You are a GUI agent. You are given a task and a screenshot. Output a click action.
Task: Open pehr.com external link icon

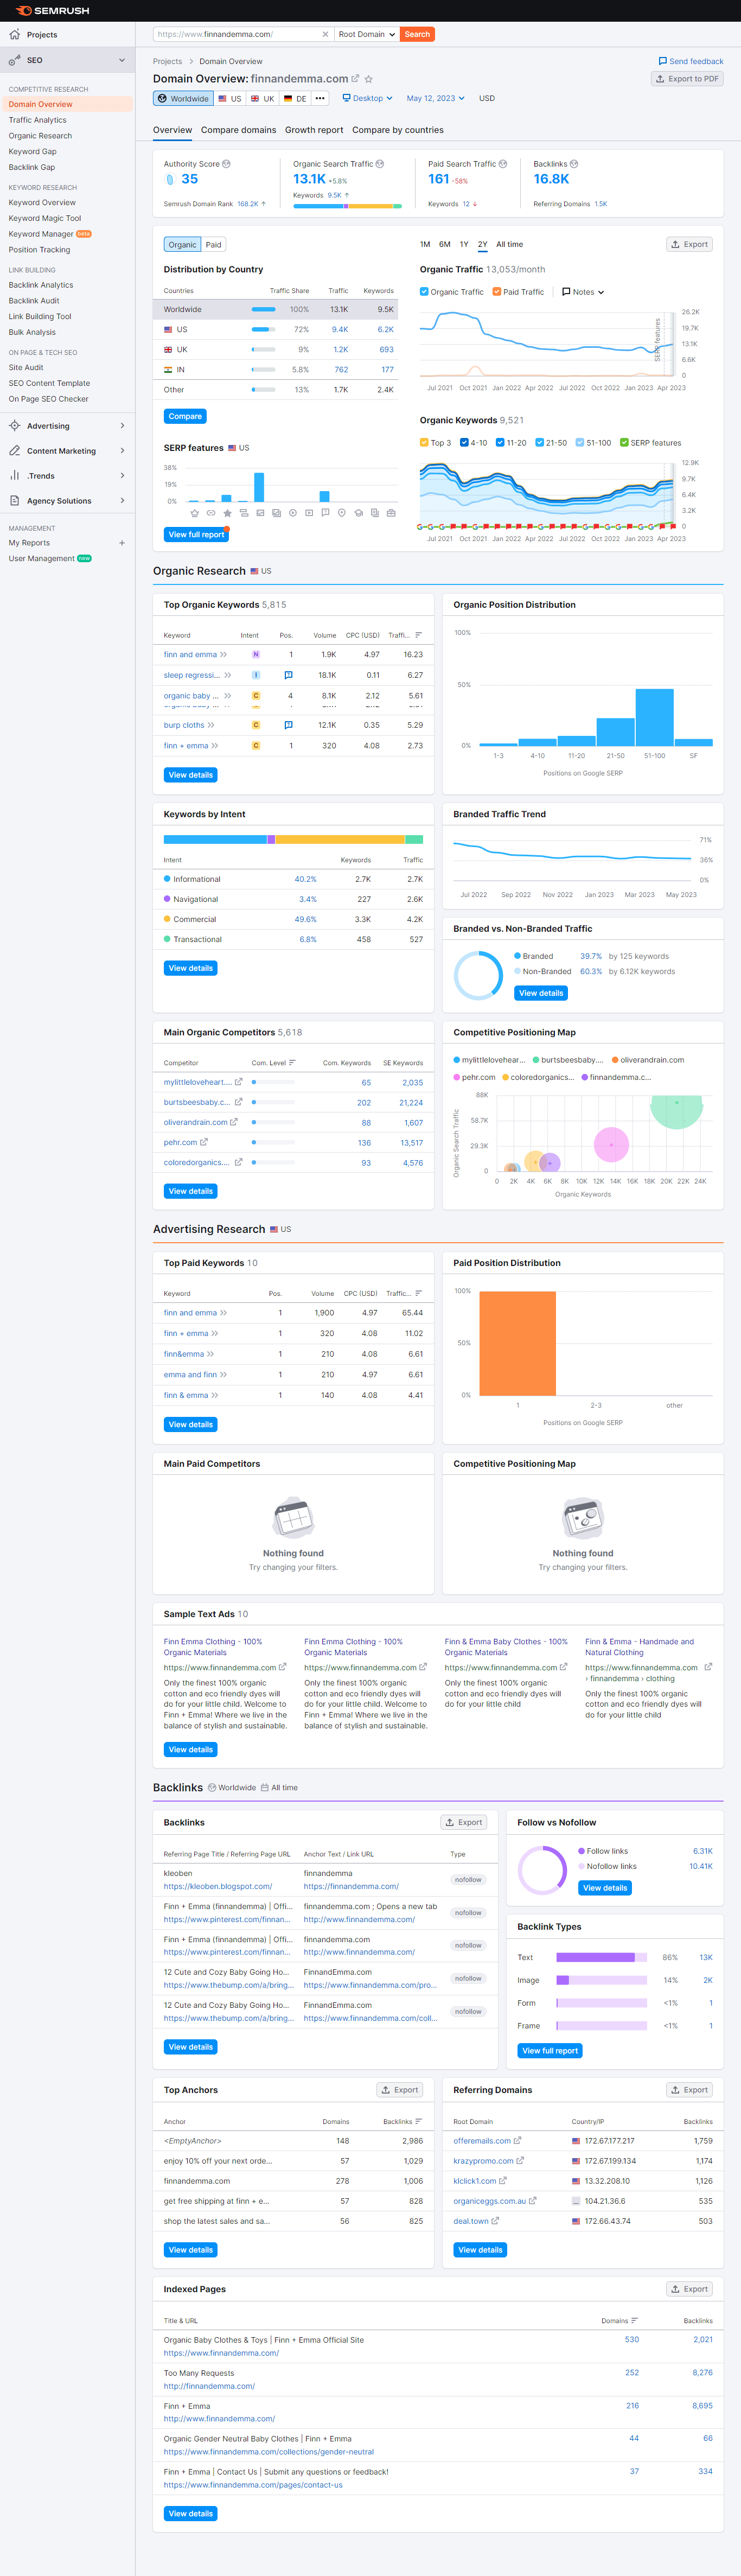click(204, 1142)
